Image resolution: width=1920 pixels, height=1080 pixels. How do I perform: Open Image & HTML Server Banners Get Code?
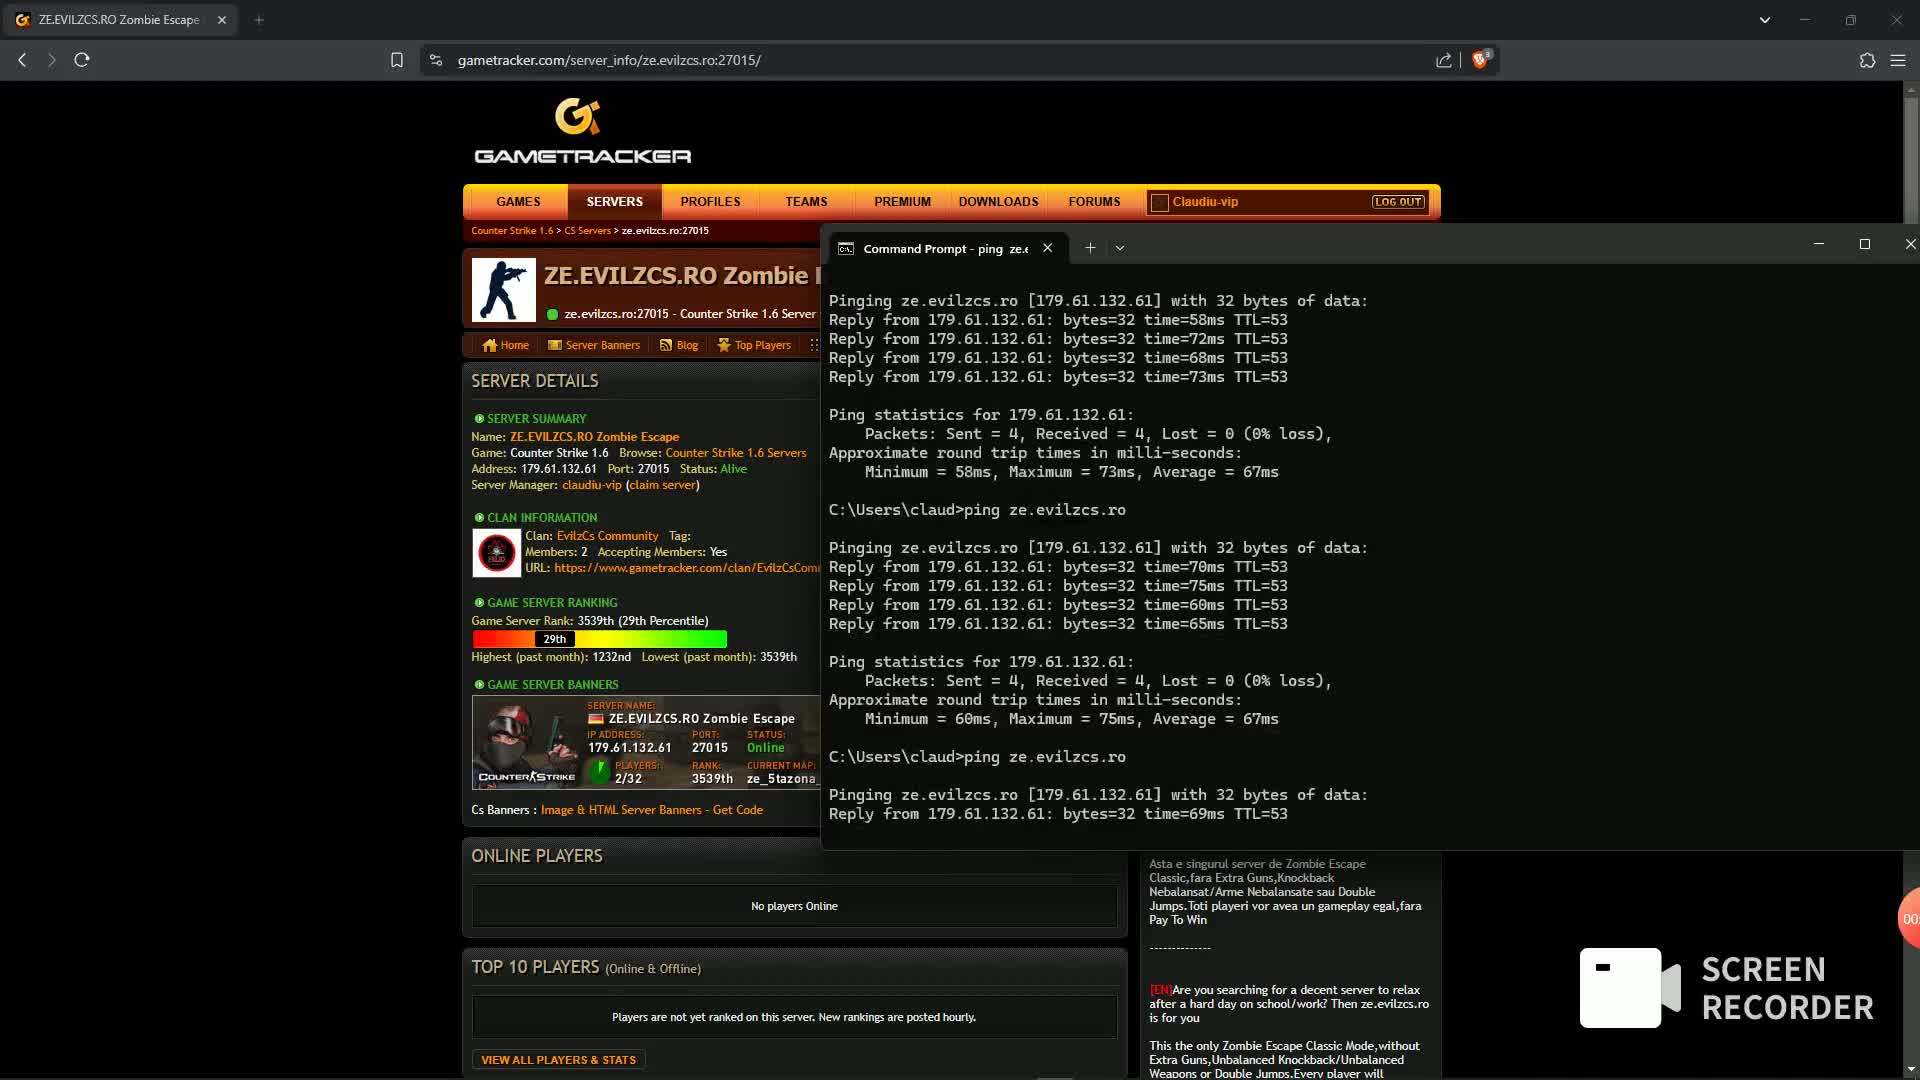(652, 810)
